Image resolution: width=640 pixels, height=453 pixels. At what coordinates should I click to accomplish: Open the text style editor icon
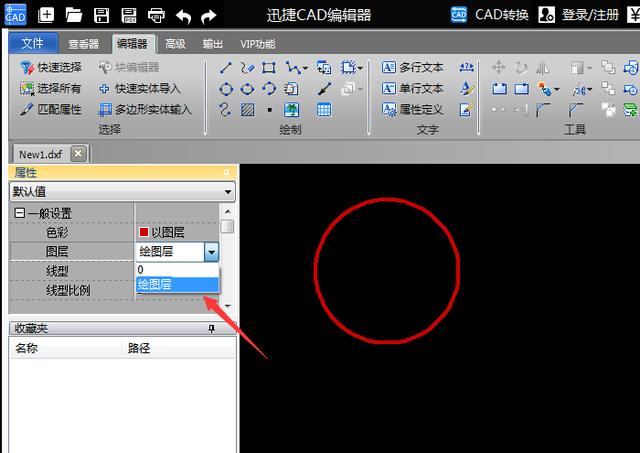(467, 89)
